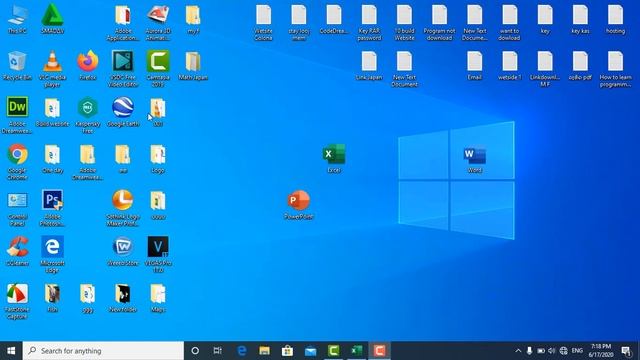Select the Logo folder
The width and height of the screenshot is (640, 360).
(x=158, y=158)
